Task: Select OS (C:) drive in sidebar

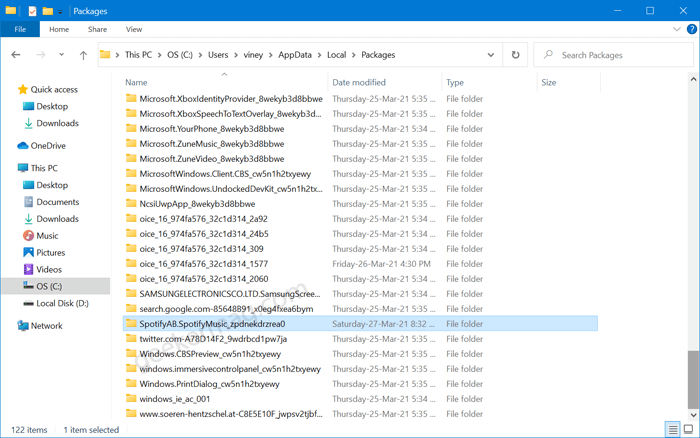Action: [x=49, y=286]
